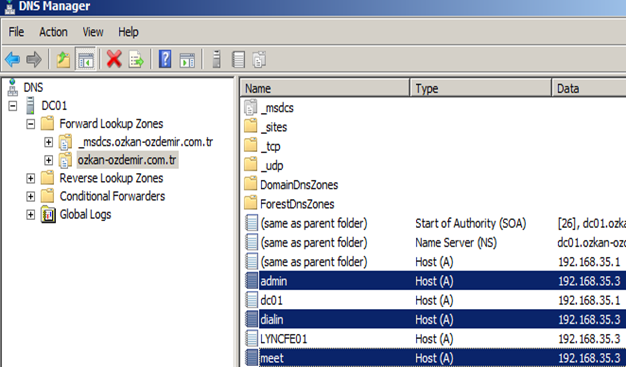Click the Forward Lookup Zones folder icon
Screen dimensions: 626x367
[x=47, y=123]
